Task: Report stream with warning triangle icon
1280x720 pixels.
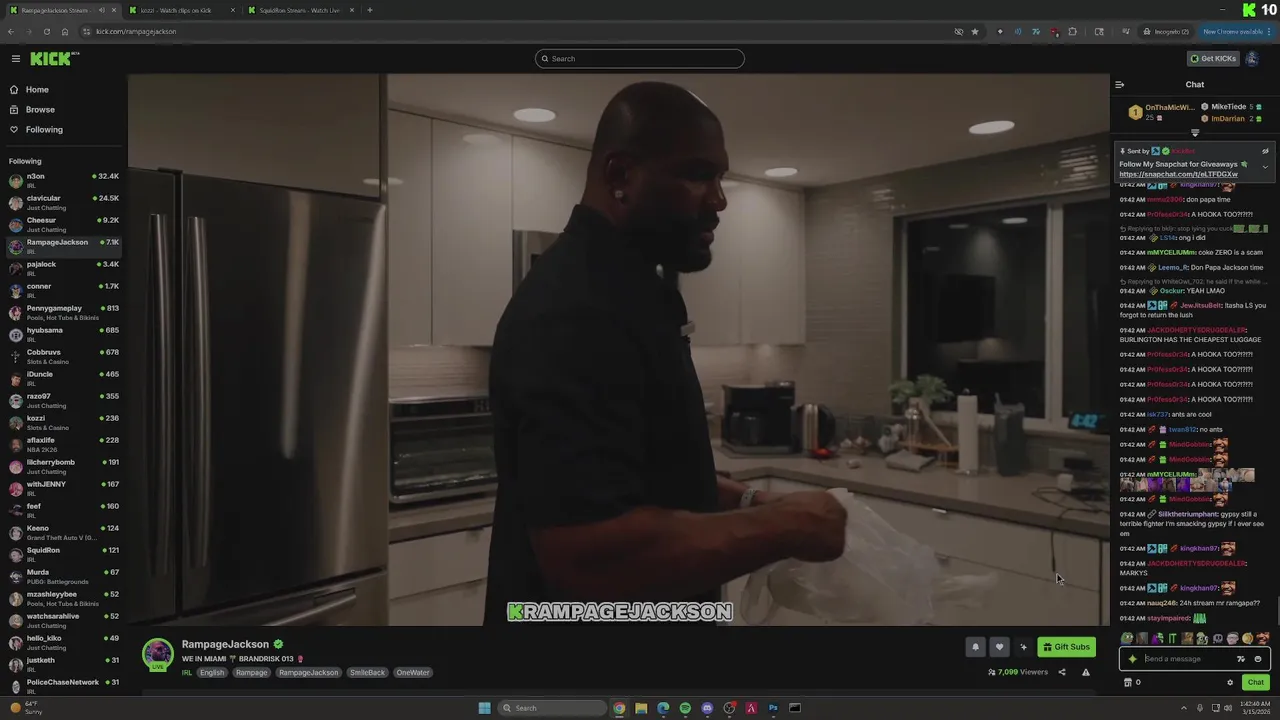Action: (x=1086, y=672)
